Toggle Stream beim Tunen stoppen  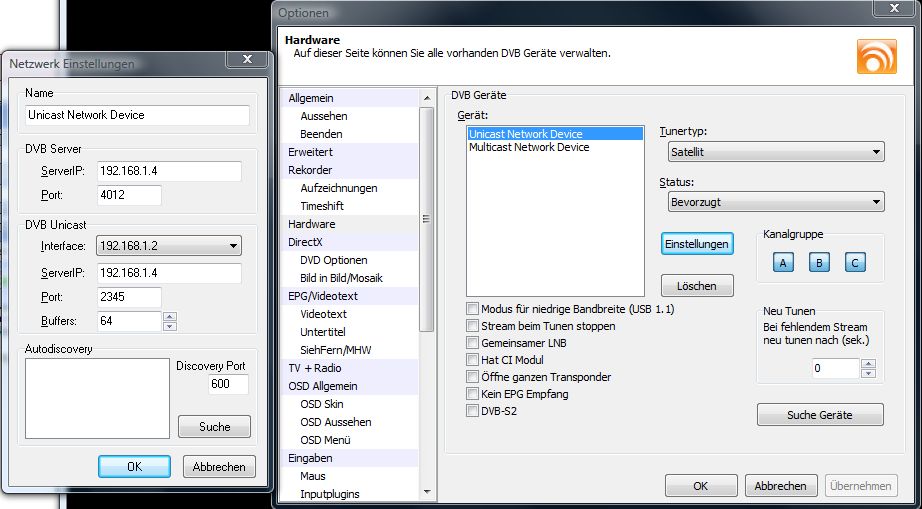tap(473, 326)
